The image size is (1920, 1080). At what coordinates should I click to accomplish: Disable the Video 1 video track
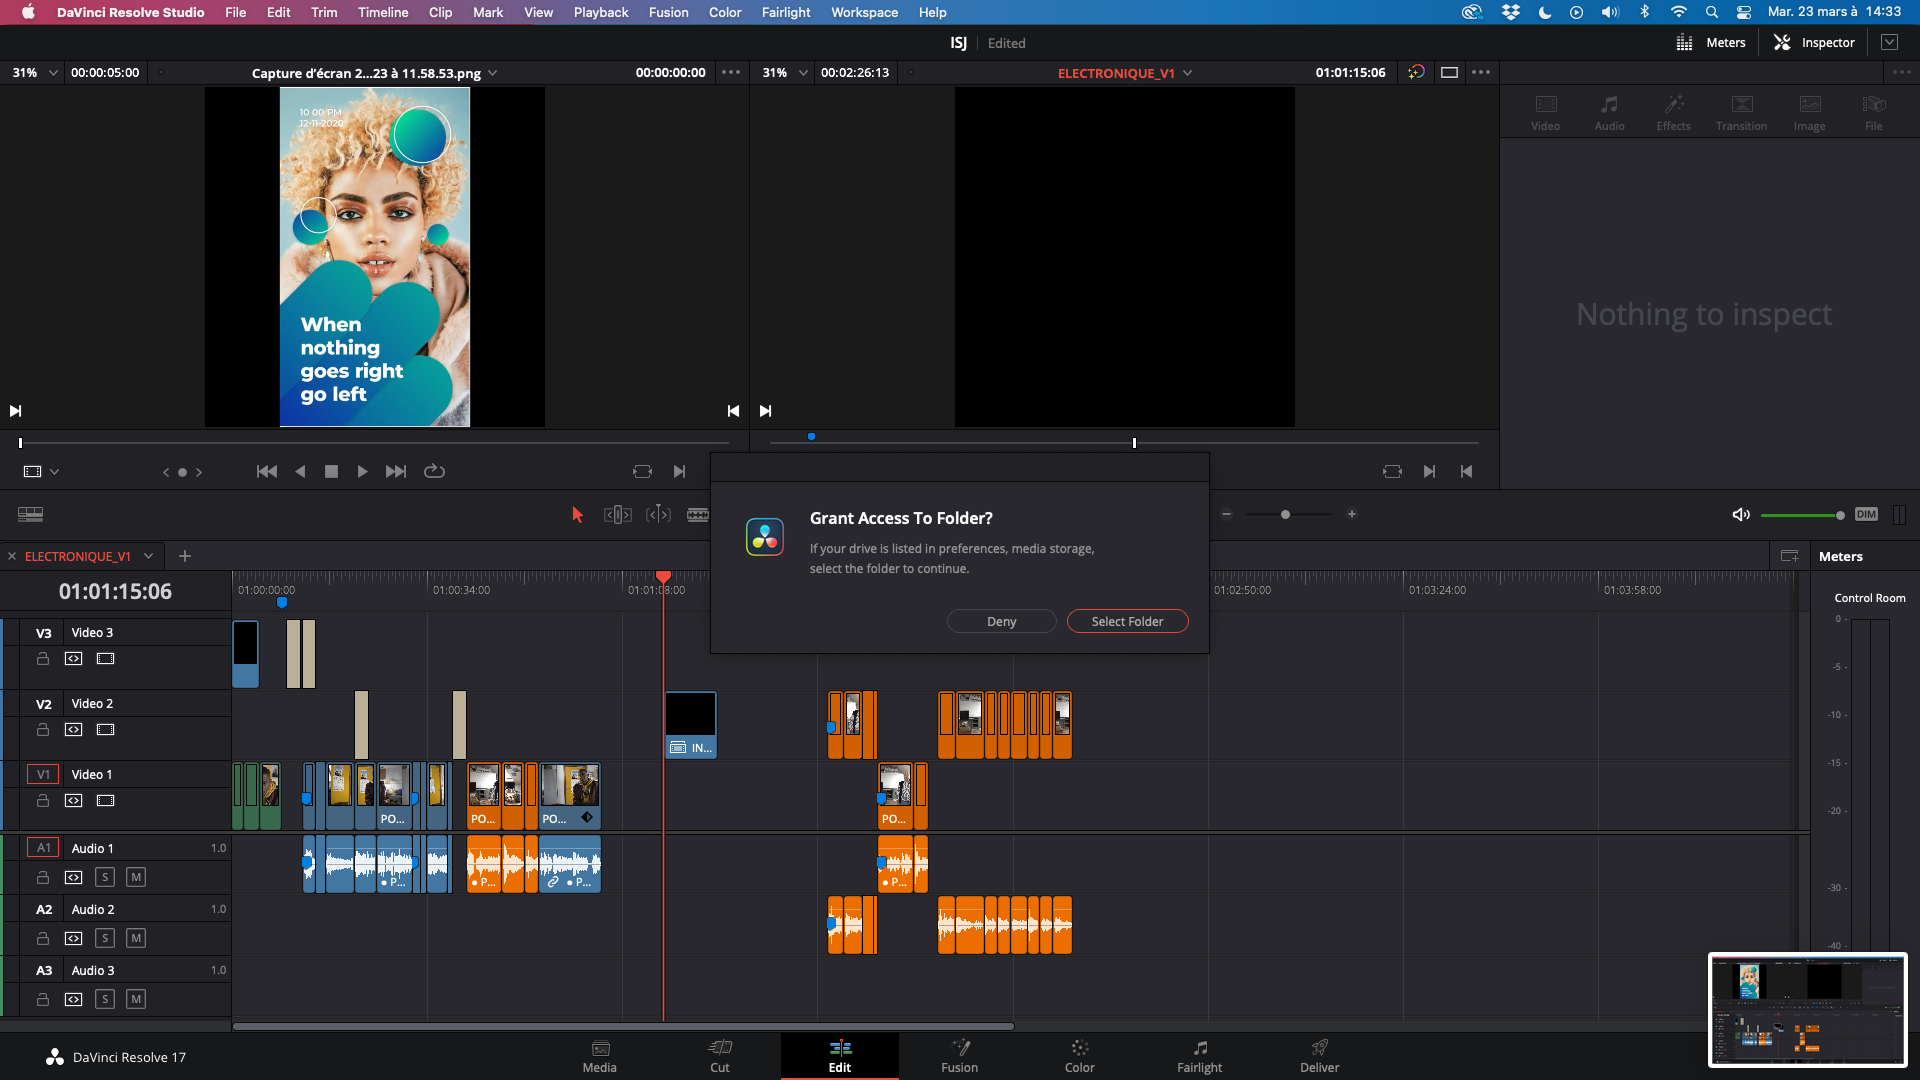105,800
